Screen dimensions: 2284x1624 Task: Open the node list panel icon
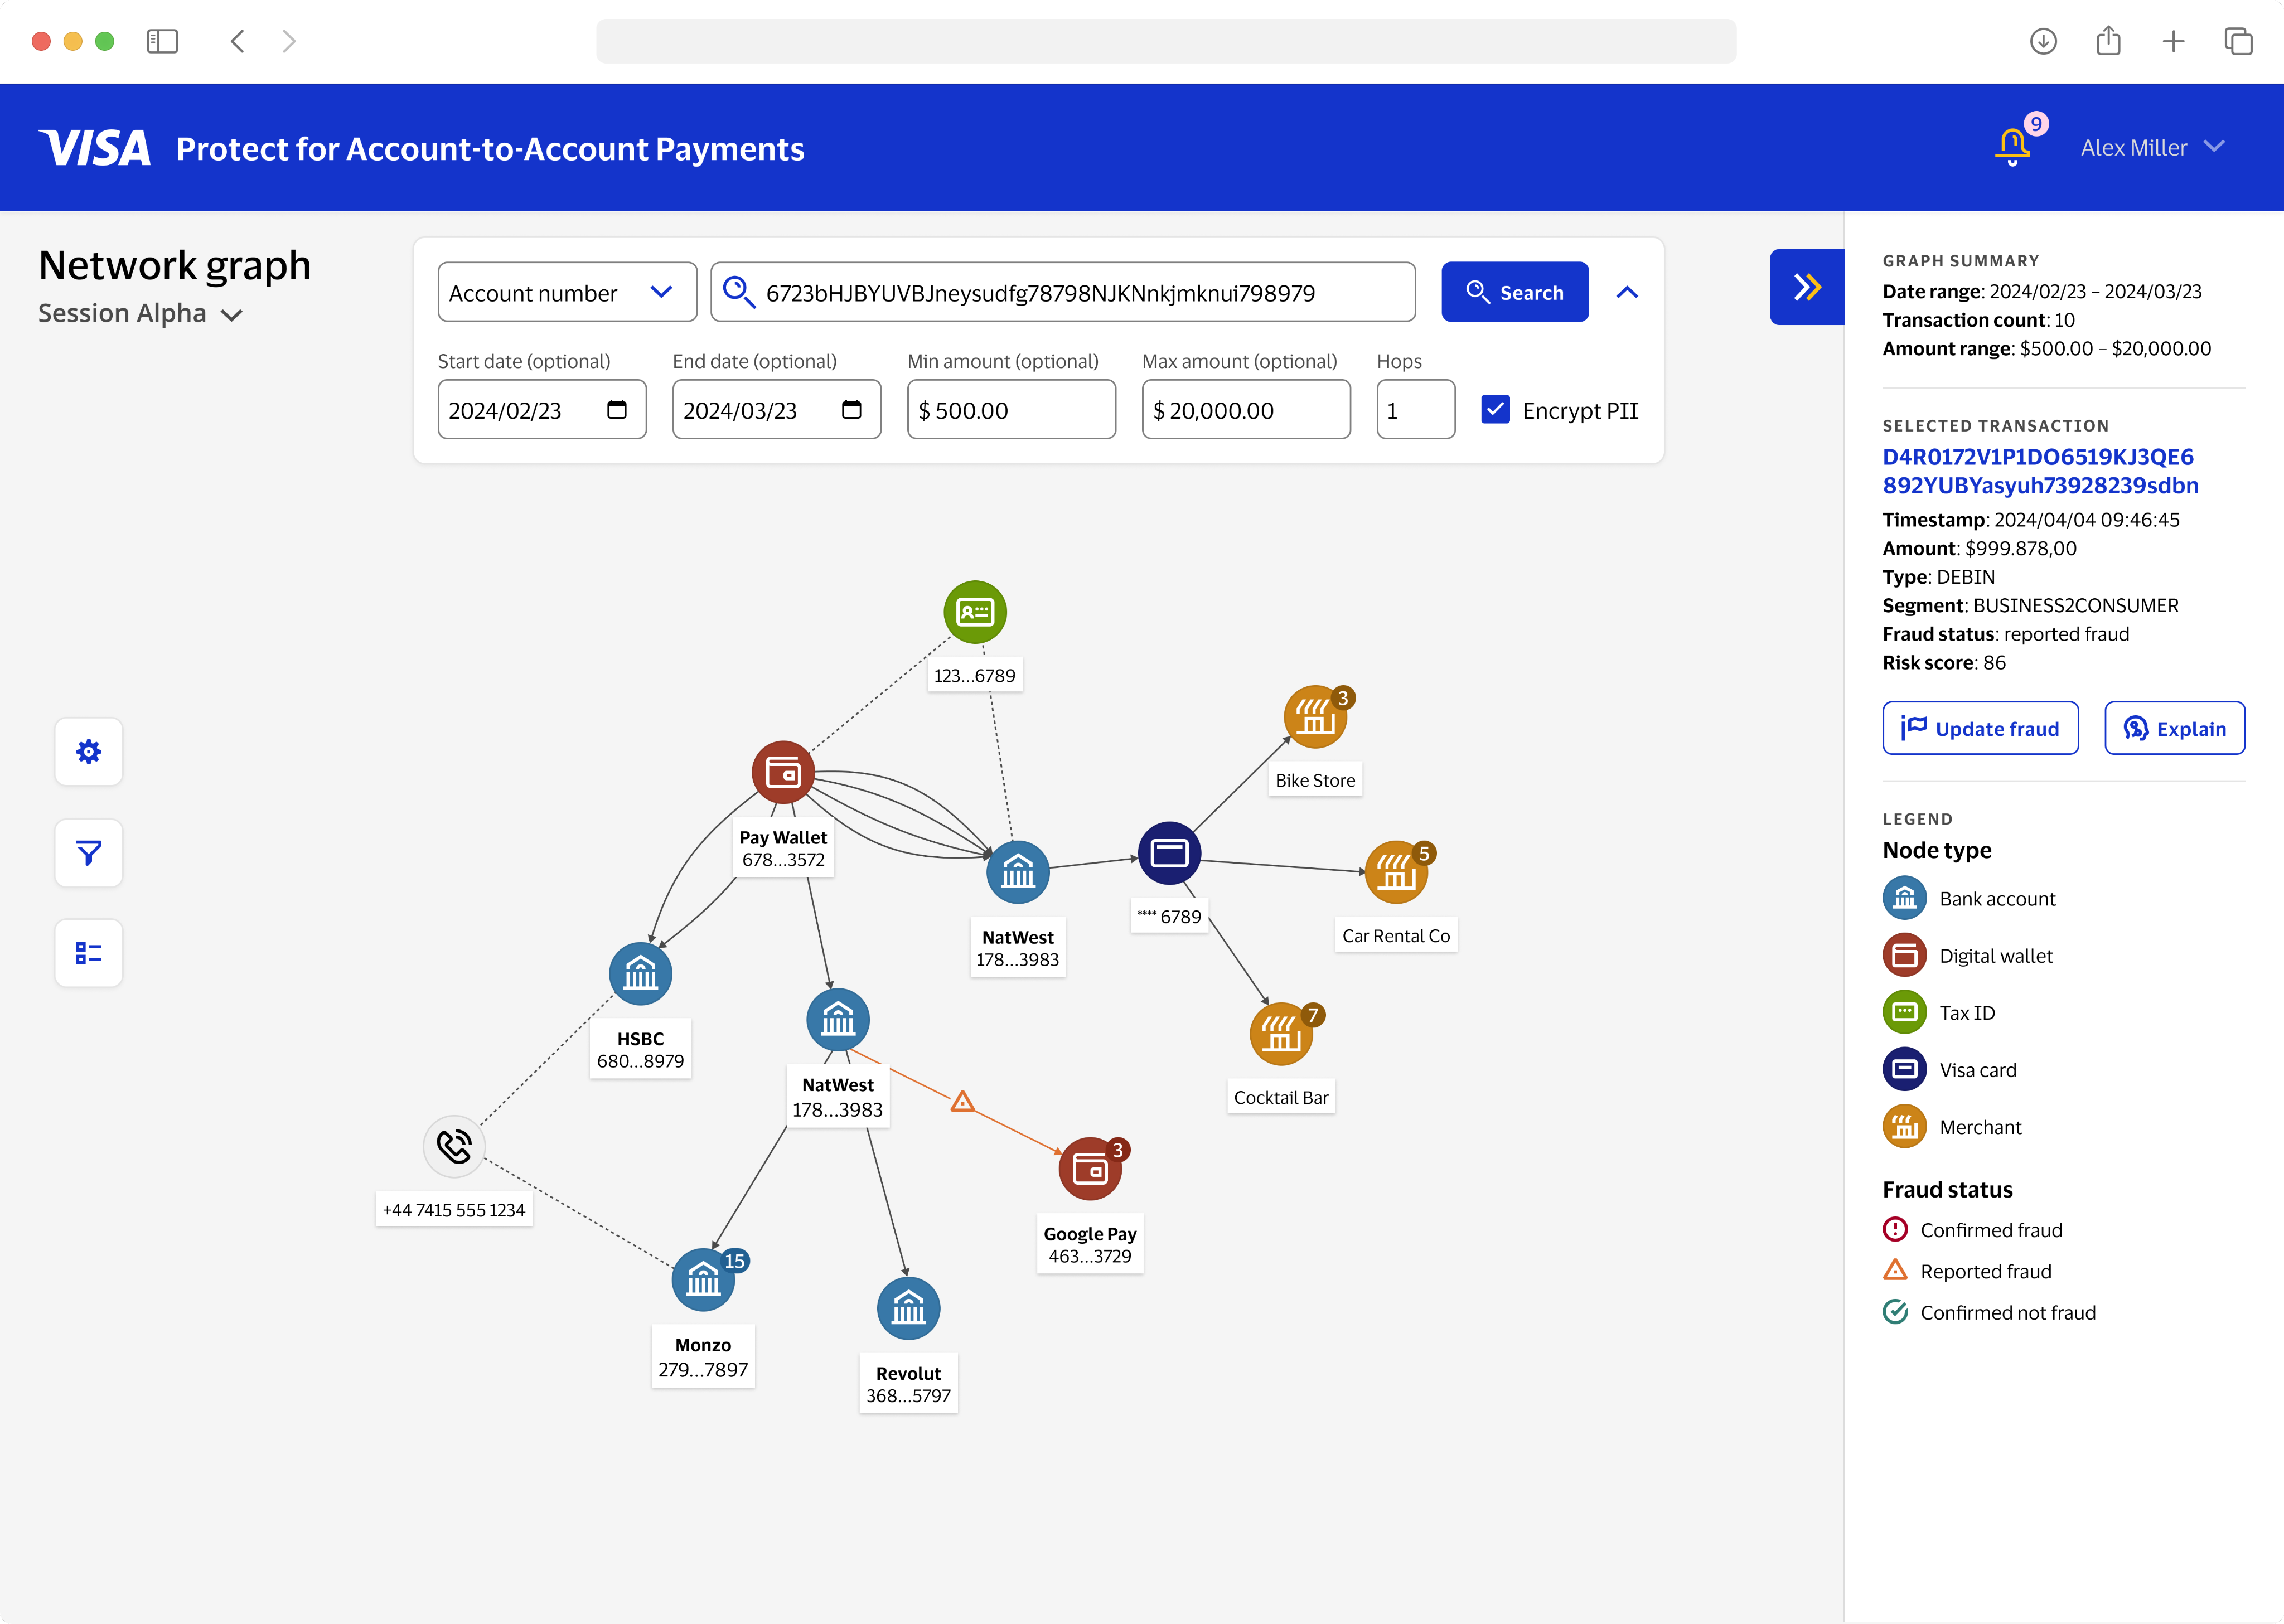click(88, 953)
